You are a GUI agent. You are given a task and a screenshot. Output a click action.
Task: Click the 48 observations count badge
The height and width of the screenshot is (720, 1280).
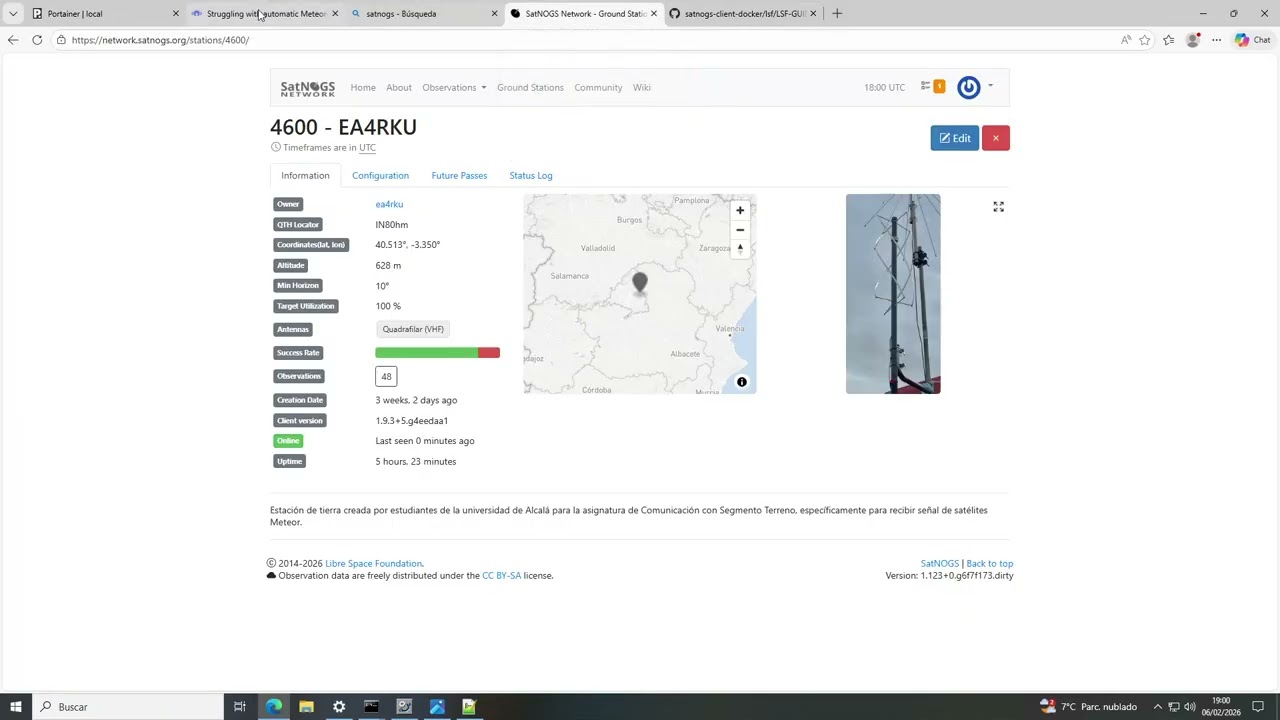[386, 376]
